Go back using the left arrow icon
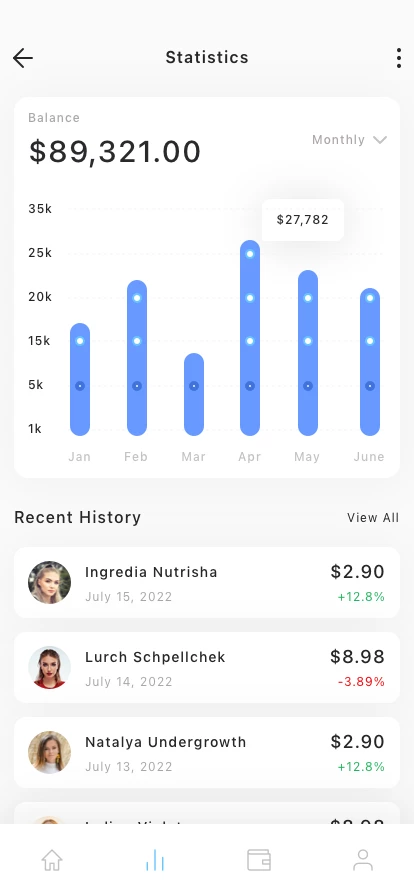Image resolution: width=414 pixels, height=896 pixels. coord(23,58)
